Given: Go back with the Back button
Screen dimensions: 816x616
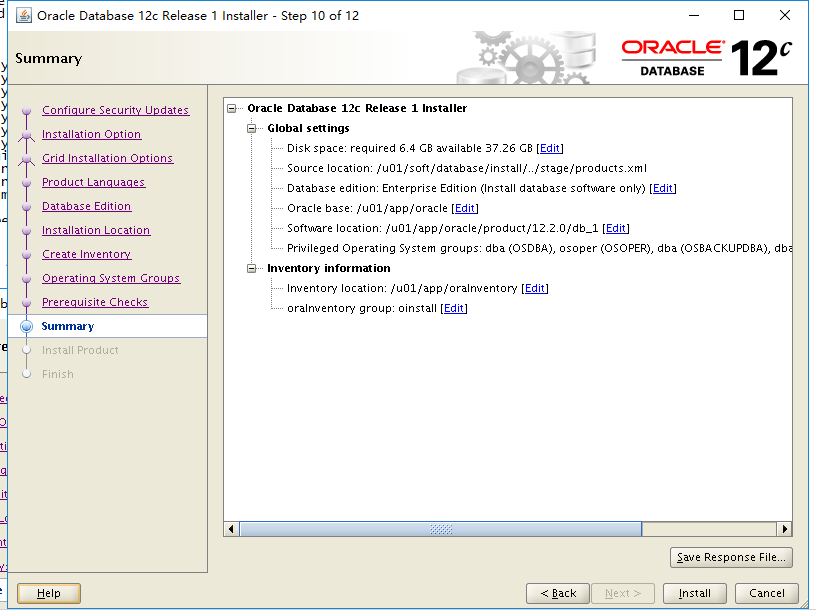Looking at the screenshot, I should (x=558, y=593).
